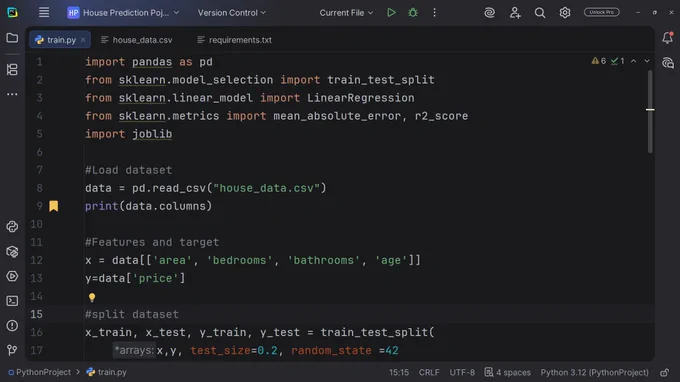680x382 pixels.
Task: Click the train.py breadcrumb in status bar
Action: pos(107,372)
